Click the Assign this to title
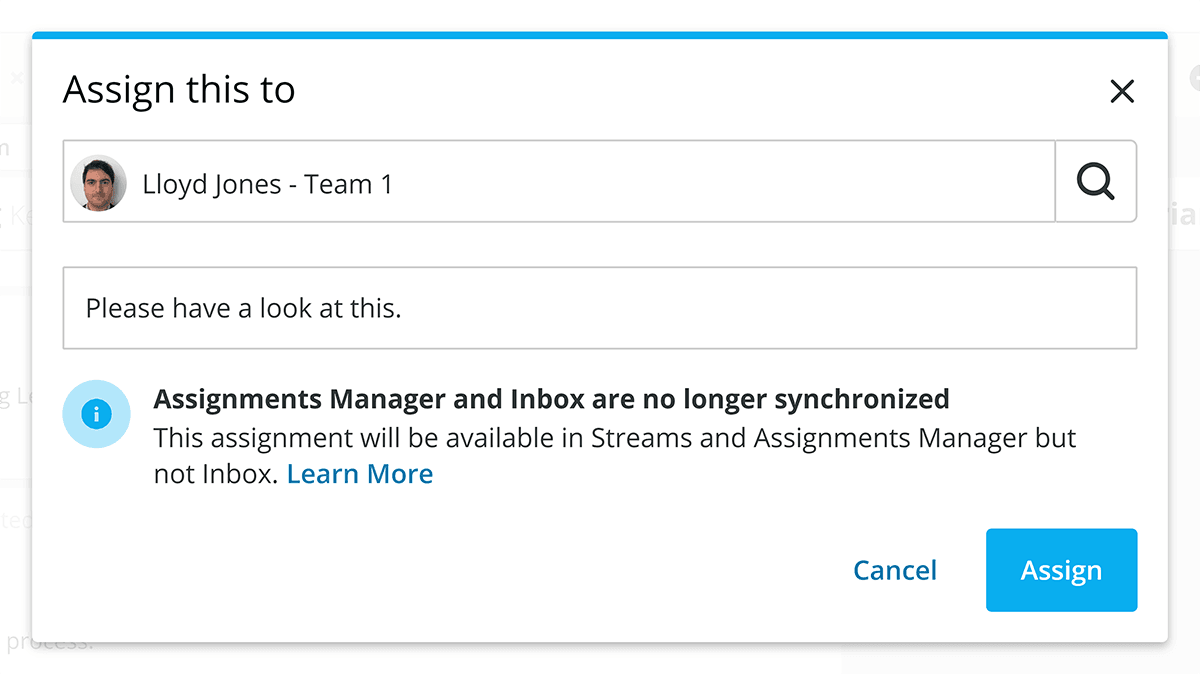Viewport: 1200px width, 674px height. tap(179, 91)
